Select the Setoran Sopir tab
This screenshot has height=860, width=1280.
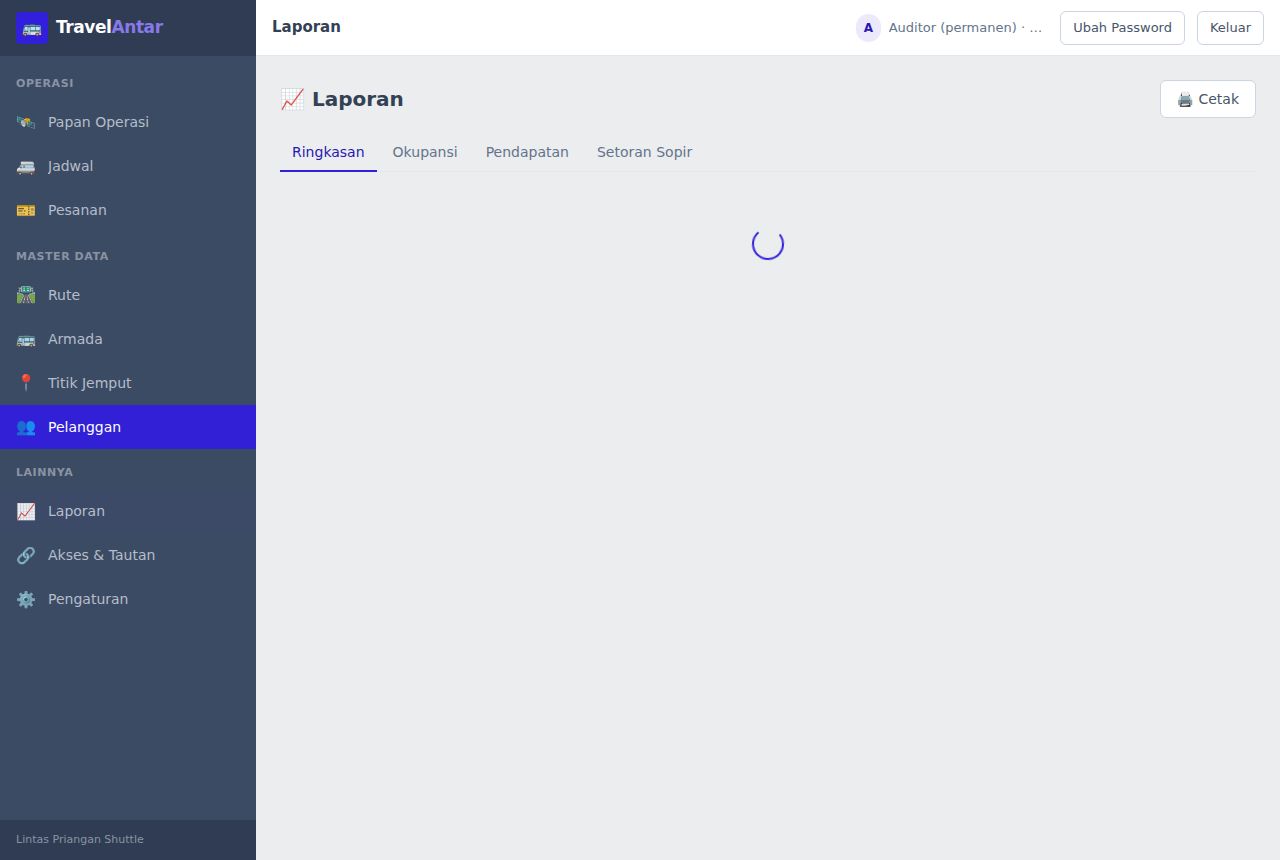pos(644,152)
